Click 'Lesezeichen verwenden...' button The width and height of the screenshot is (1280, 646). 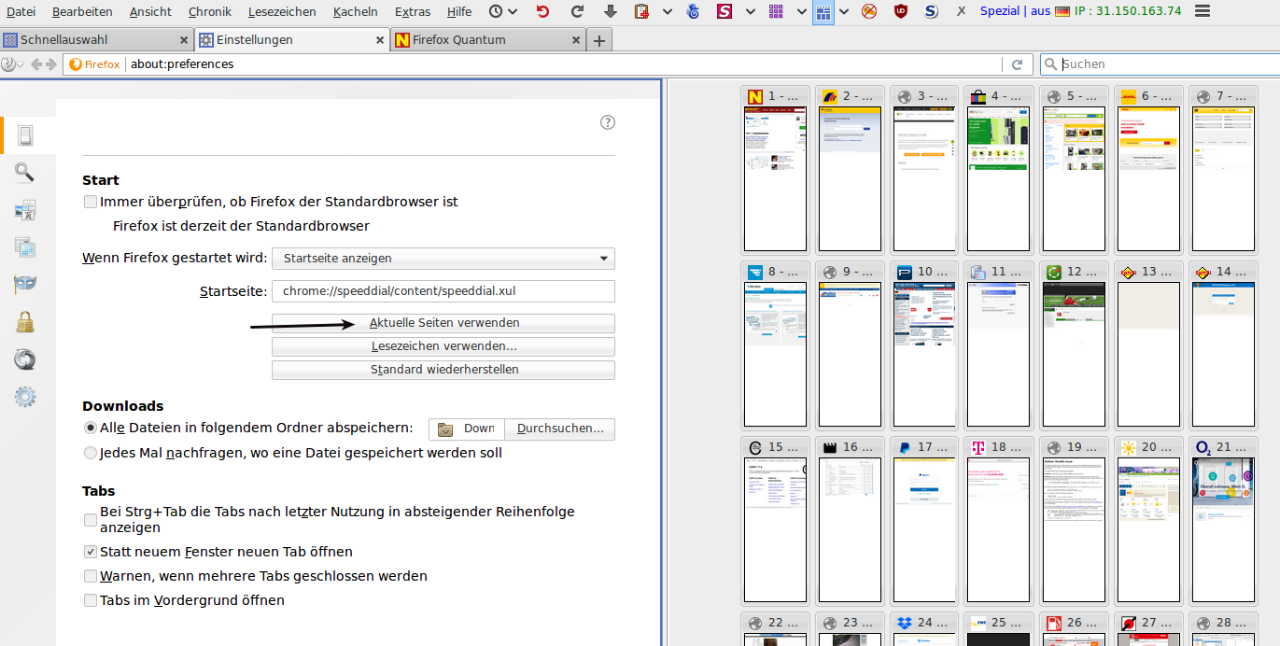(443, 346)
